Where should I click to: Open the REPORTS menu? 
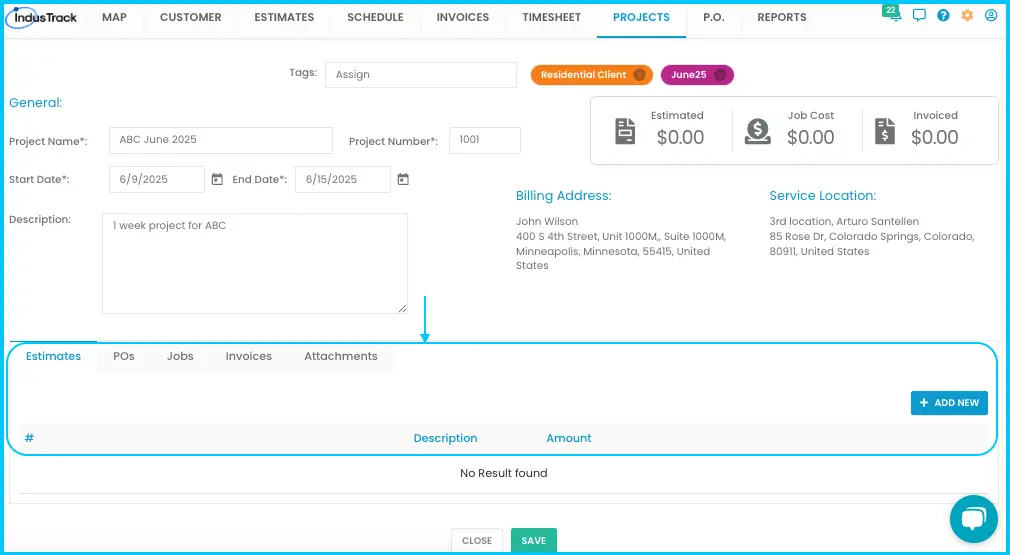[x=781, y=17]
